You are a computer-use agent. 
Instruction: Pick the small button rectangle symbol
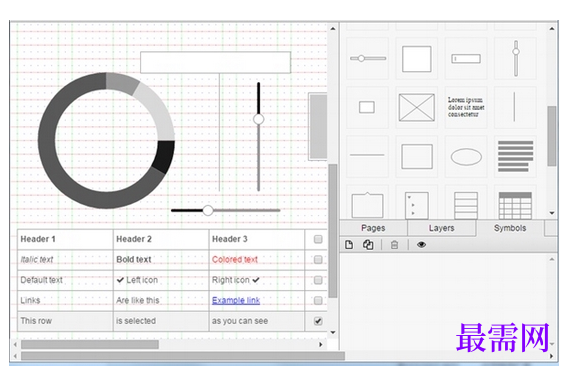click(x=368, y=107)
